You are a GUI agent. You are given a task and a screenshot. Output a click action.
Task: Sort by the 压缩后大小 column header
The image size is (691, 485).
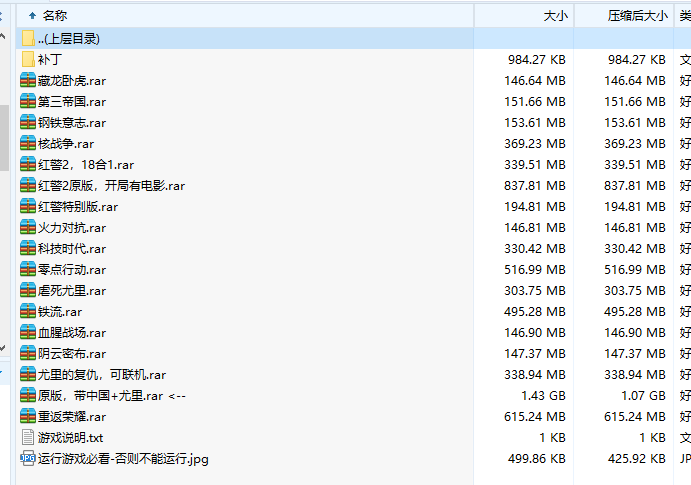click(624, 16)
